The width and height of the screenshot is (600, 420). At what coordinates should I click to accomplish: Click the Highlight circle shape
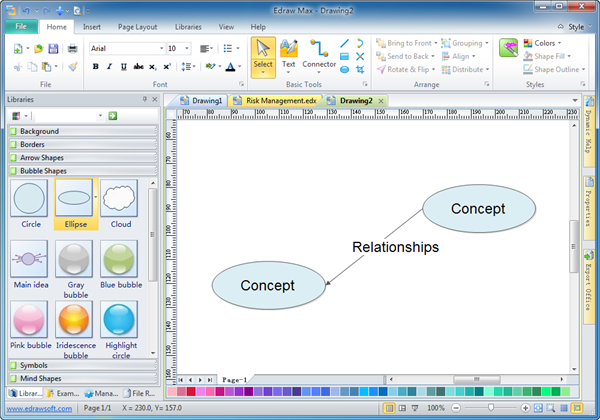[121, 327]
